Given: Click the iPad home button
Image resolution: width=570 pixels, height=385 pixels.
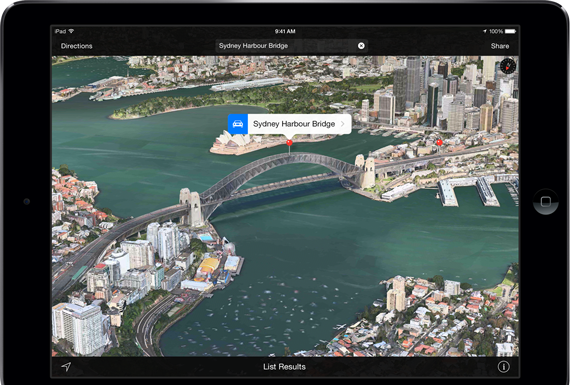Looking at the screenshot, I should (545, 201).
